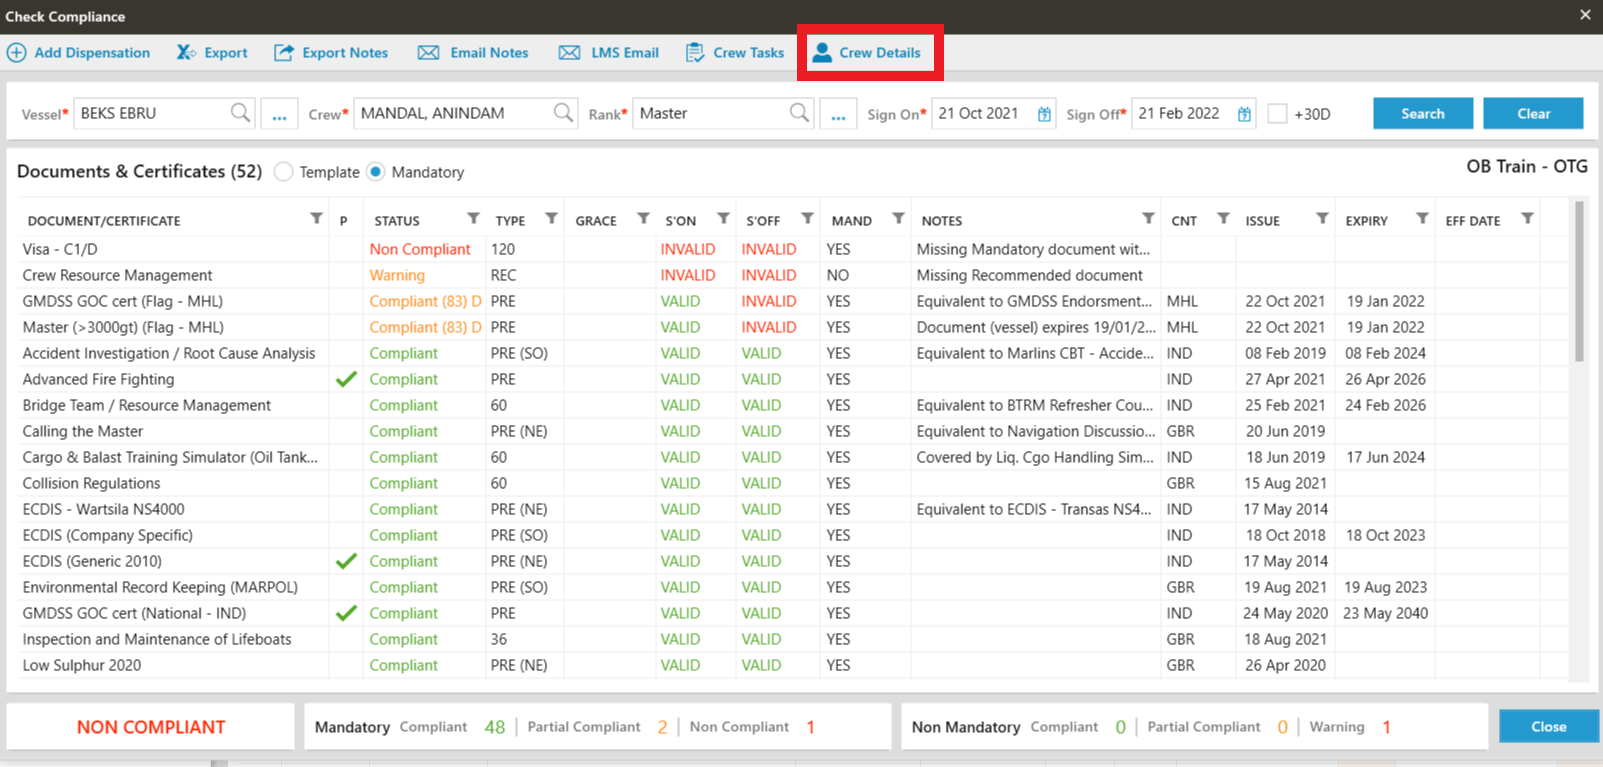
Task: Click the Rank field search magnifier
Action: point(799,113)
